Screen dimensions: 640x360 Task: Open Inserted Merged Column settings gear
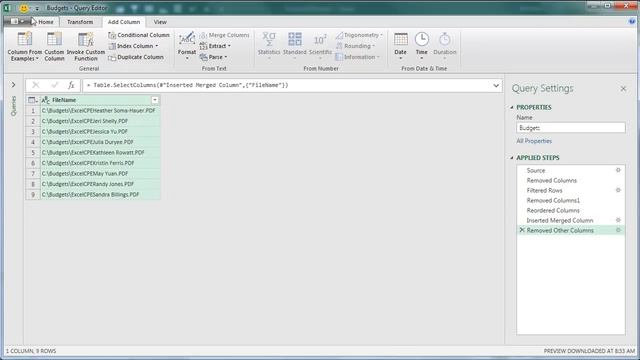click(x=618, y=220)
